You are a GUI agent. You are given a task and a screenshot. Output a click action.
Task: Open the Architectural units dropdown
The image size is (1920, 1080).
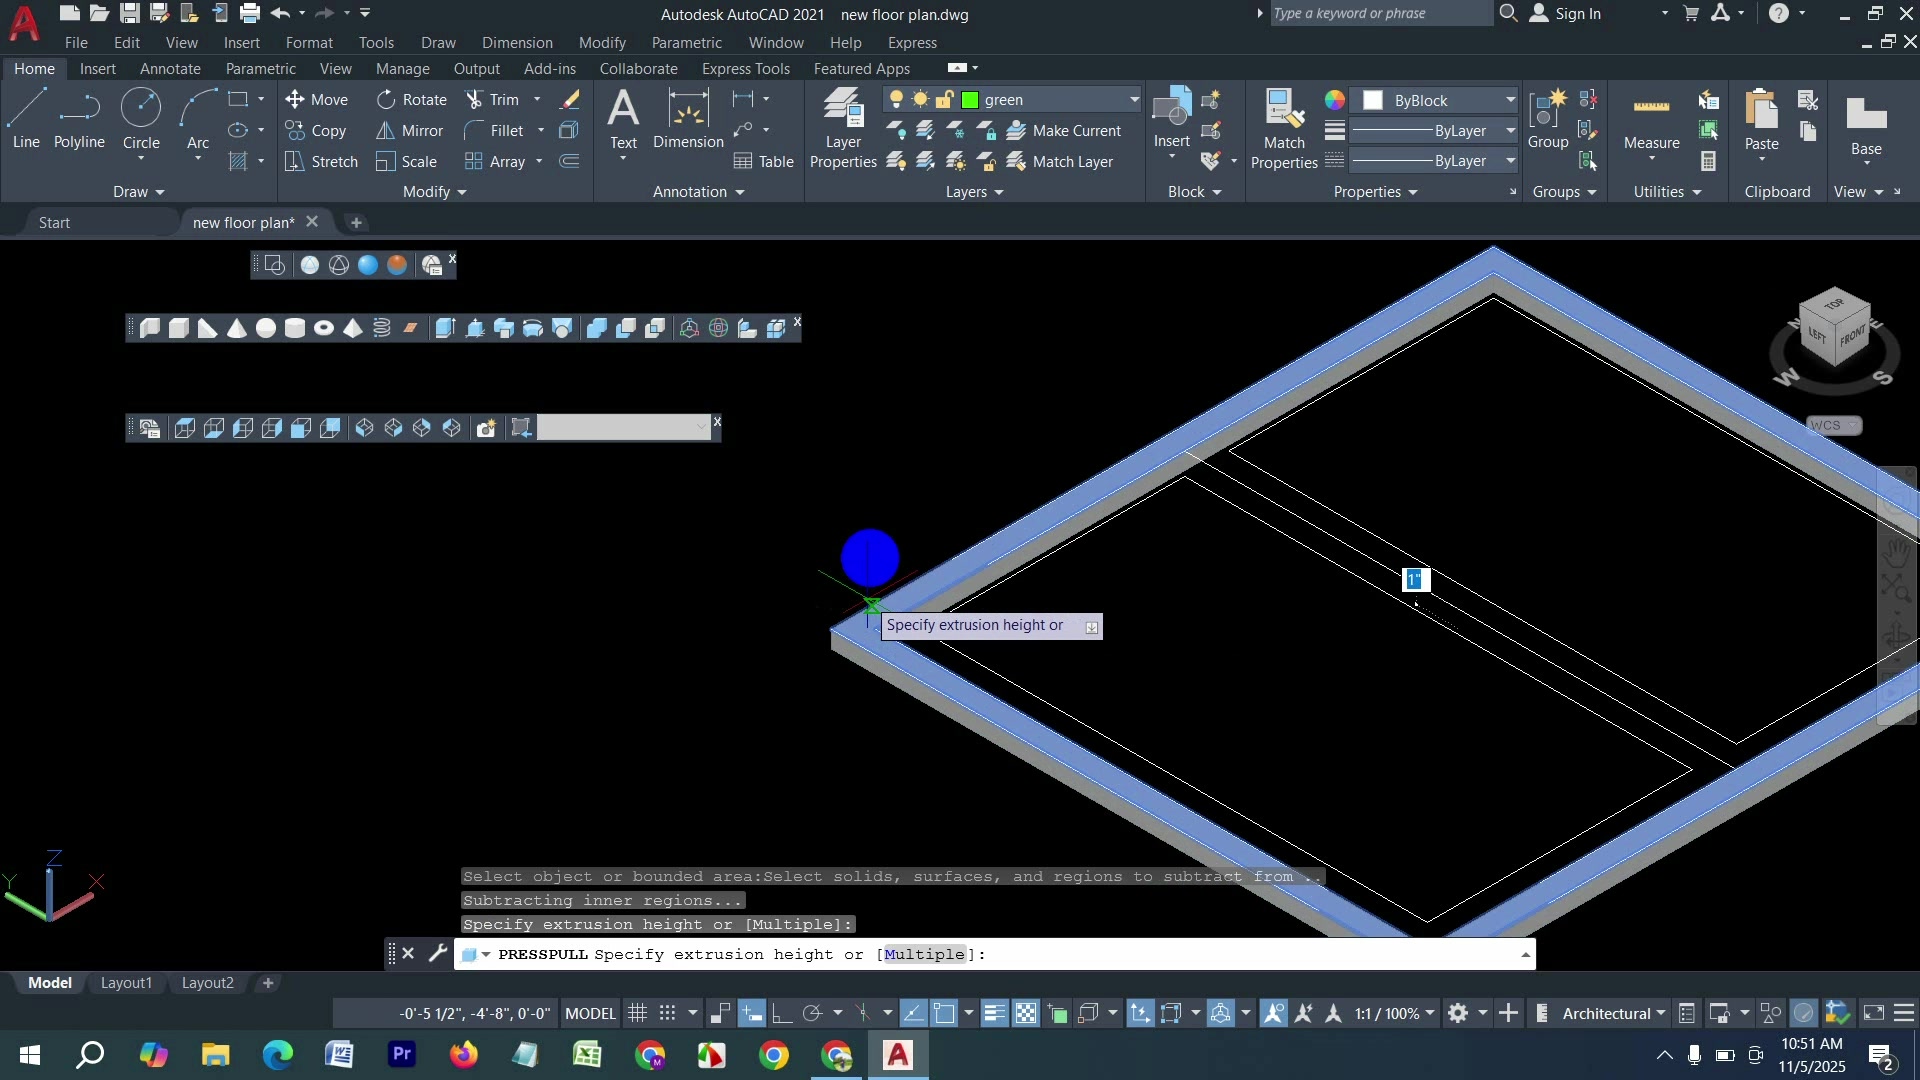point(1614,1014)
